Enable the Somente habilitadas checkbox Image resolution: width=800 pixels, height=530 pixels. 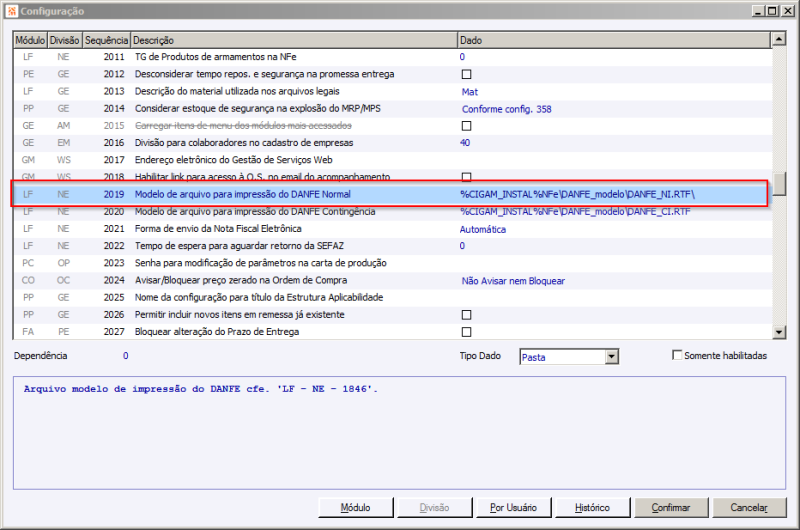(677, 355)
